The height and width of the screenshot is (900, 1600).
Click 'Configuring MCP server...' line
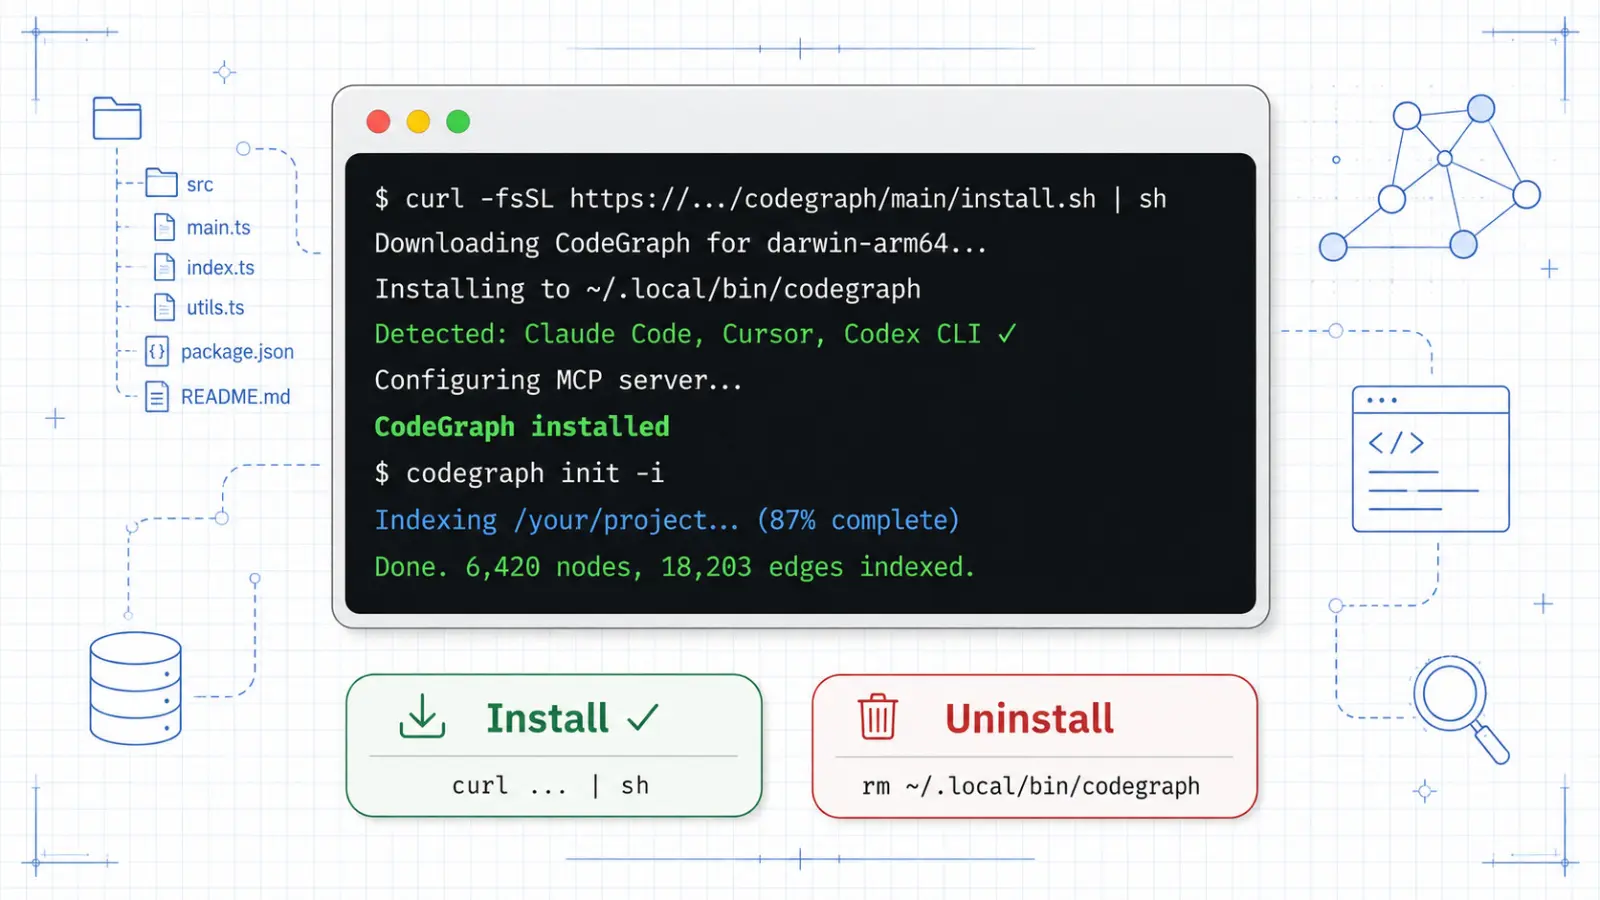tap(558, 381)
